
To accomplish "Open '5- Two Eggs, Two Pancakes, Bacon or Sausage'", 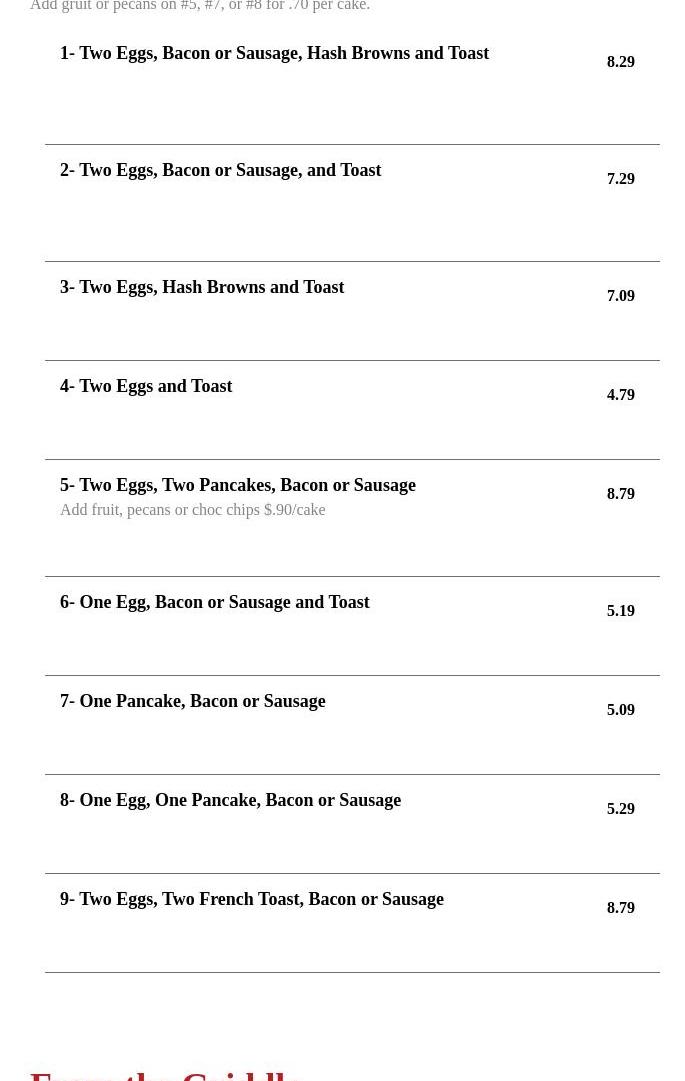I will point(238,485).
